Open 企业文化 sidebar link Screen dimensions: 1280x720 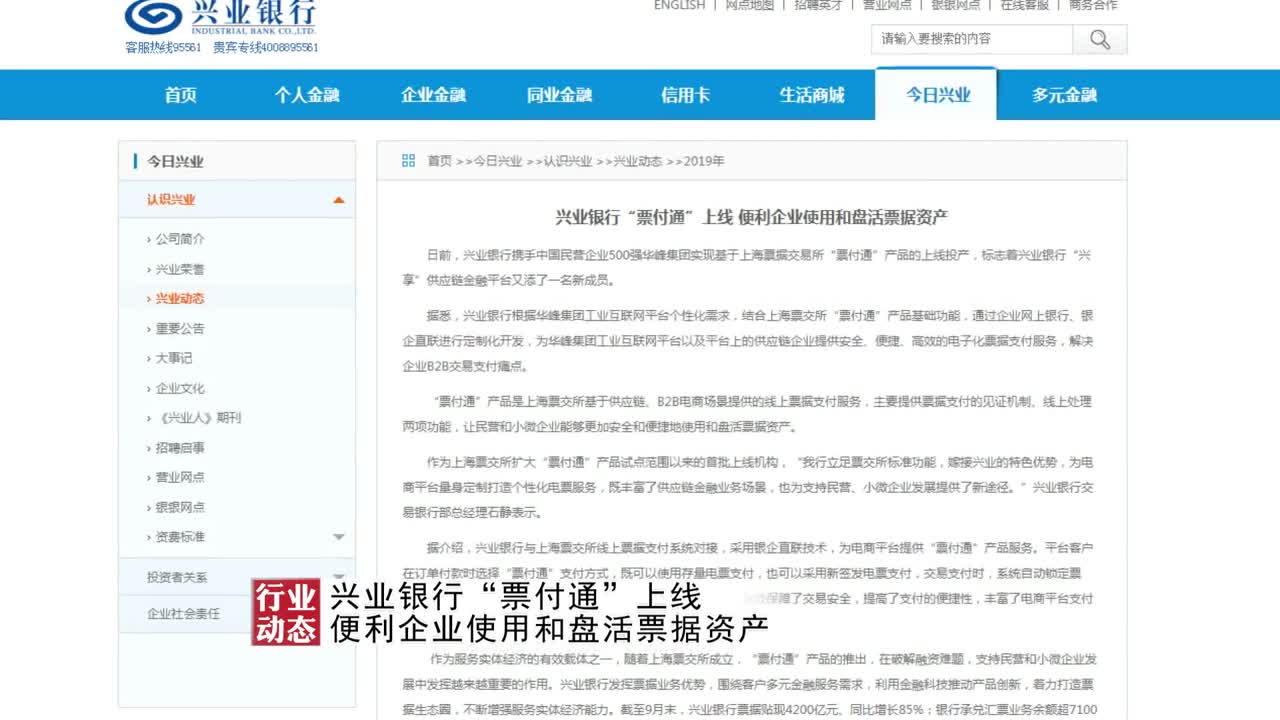pyautogui.click(x=180, y=388)
